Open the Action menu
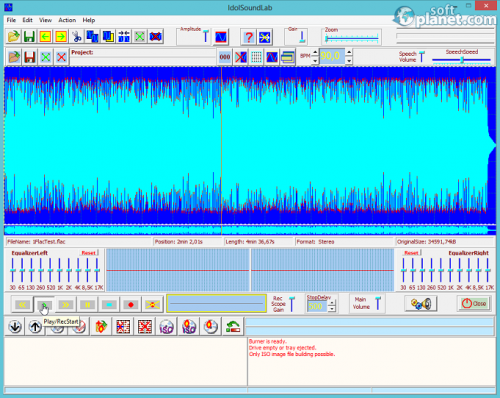 [67, 20]
